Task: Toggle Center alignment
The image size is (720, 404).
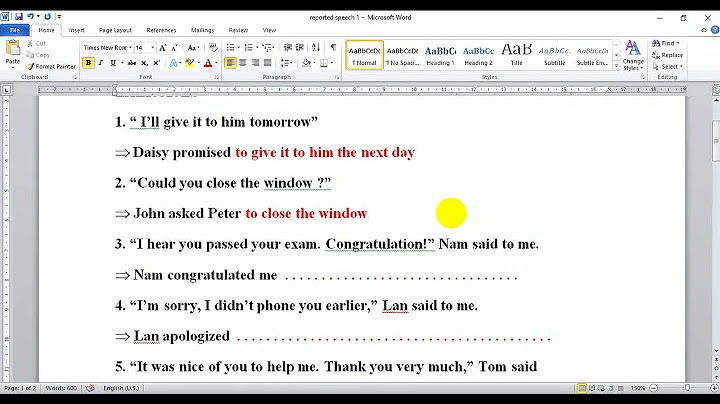Action: coord(242,63)
